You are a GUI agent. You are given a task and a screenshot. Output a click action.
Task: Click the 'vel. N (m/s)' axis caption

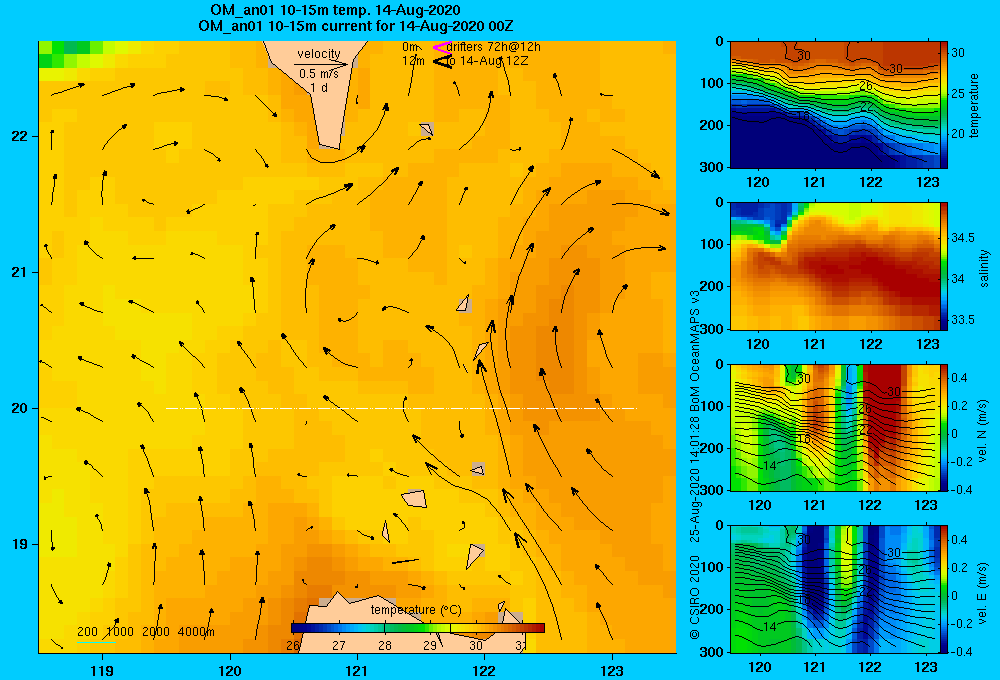(983, 431)
